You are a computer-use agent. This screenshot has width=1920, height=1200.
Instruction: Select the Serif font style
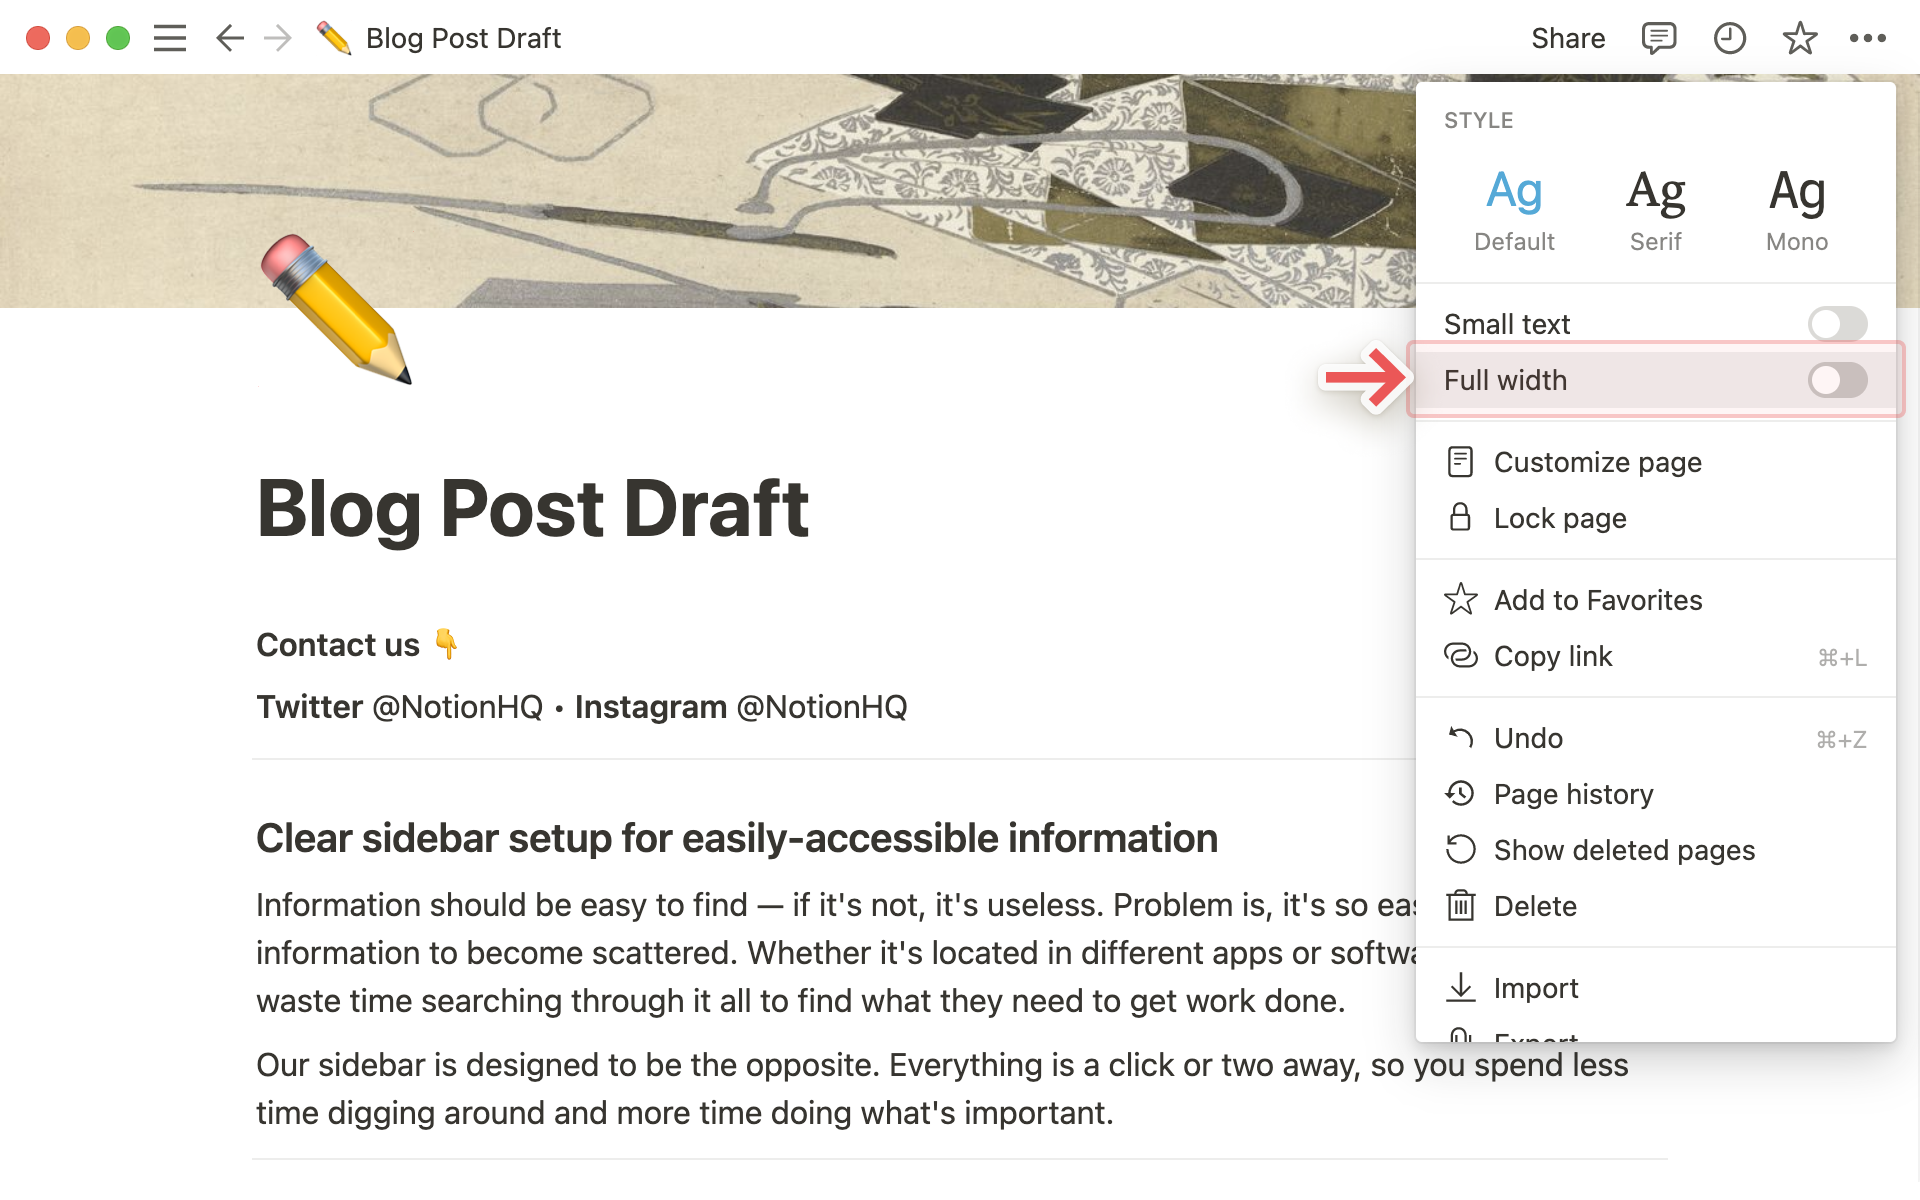click(x=1655, y=205)
